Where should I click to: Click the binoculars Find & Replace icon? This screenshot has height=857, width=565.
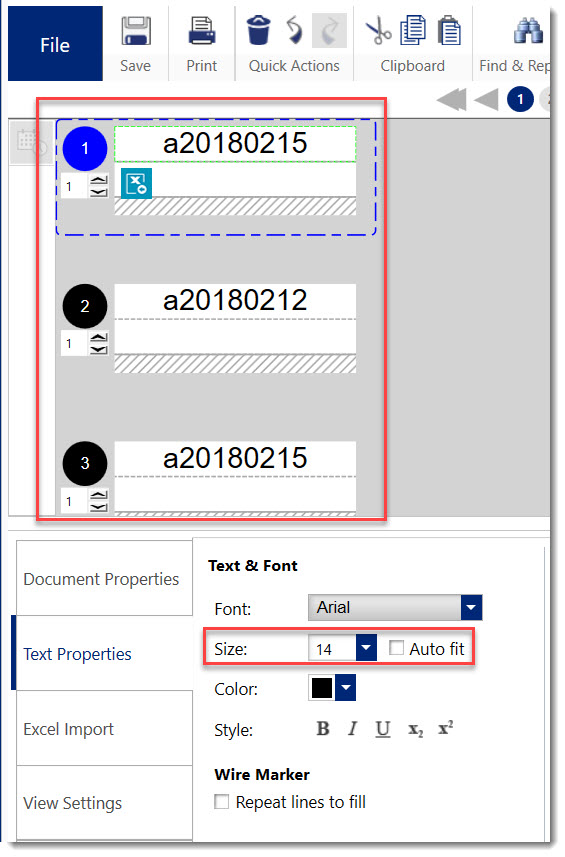(x=528, y=31)
